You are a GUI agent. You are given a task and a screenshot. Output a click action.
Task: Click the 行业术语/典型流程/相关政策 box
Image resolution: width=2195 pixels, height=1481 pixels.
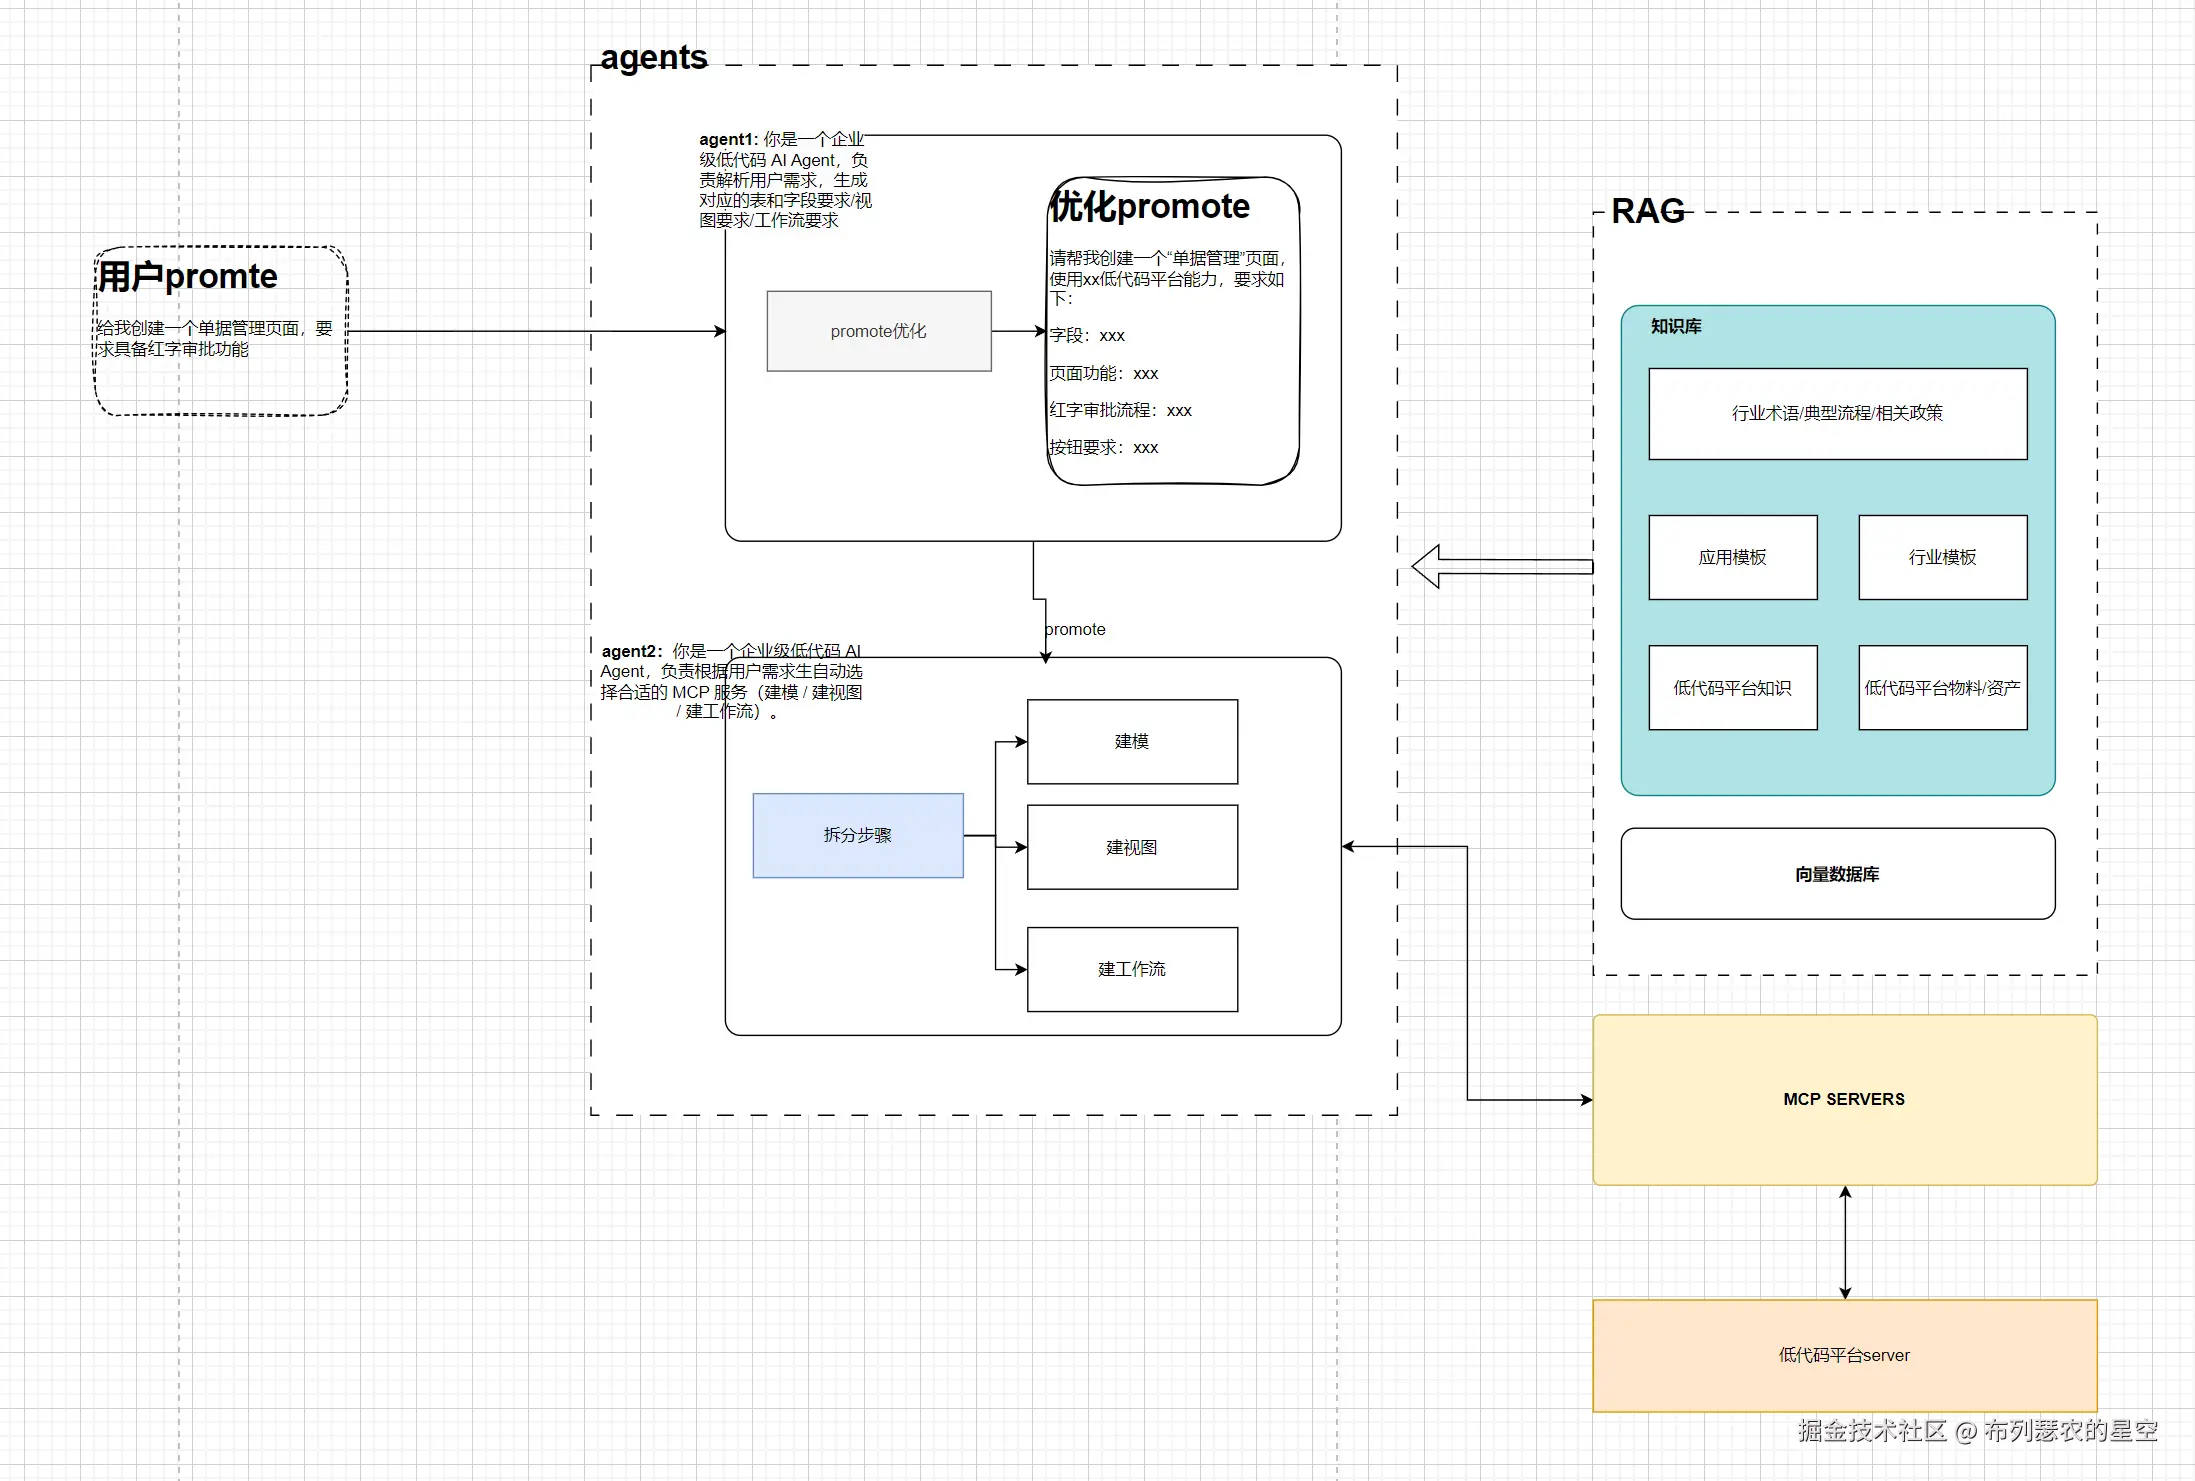1836,413
